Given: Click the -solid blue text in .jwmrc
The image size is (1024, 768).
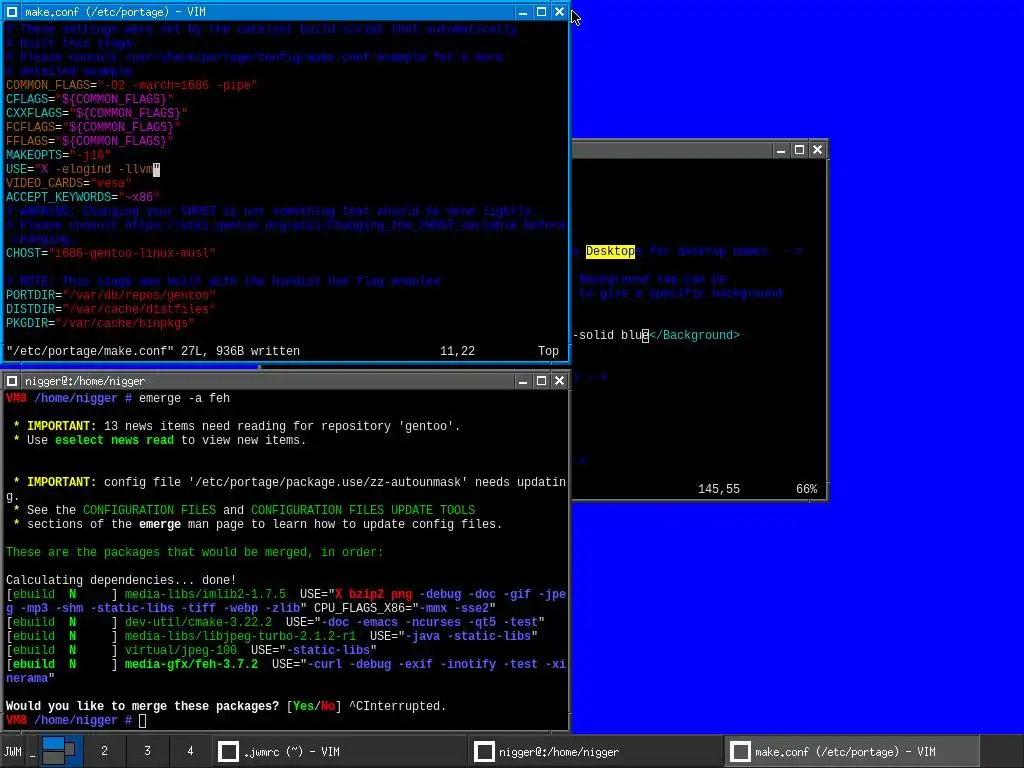Looking at the screenshot, I should [x=611, y=335].
